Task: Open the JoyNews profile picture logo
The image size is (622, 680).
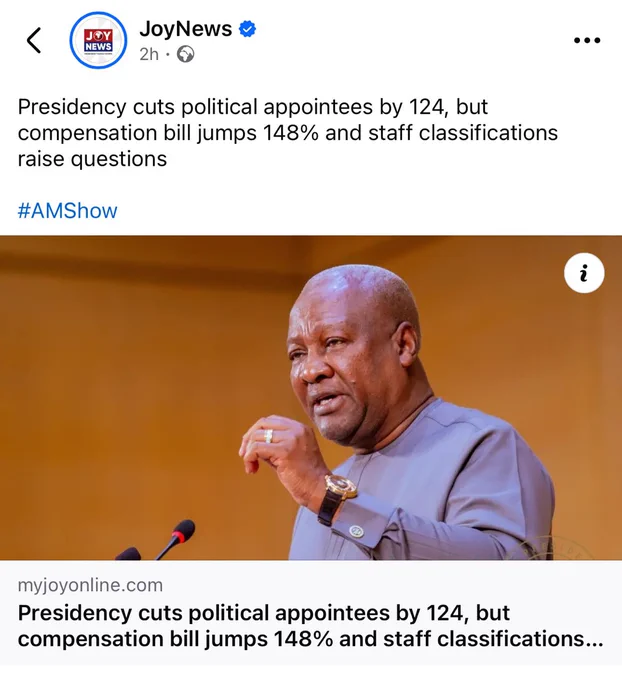Action: 98,40
